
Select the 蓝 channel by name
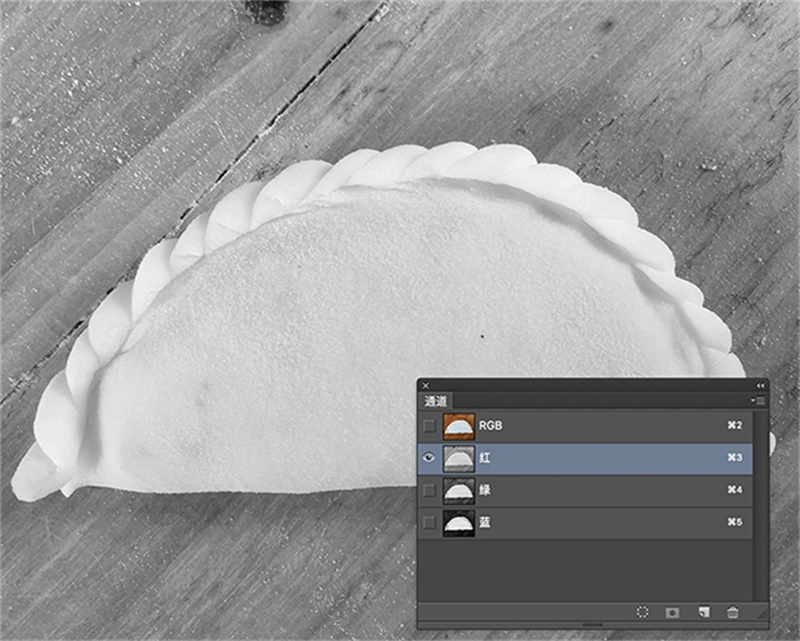pos(485,523)
